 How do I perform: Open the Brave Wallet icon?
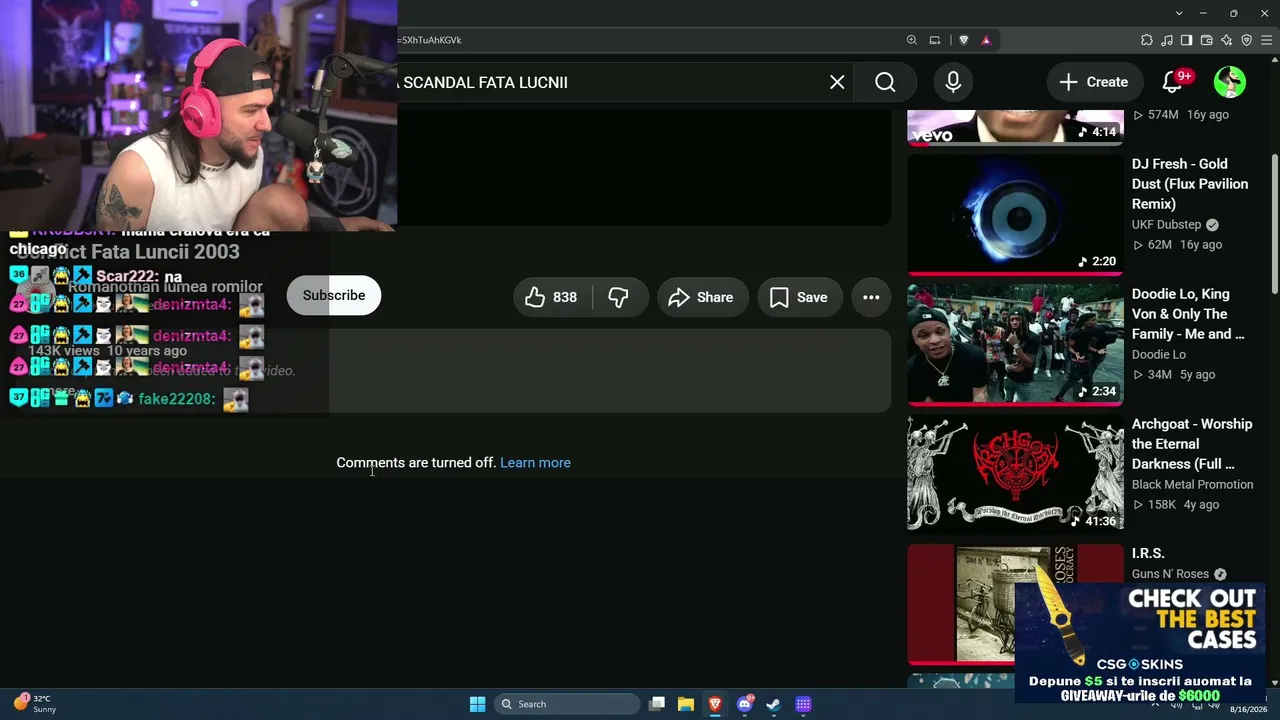pos(1207,40)
